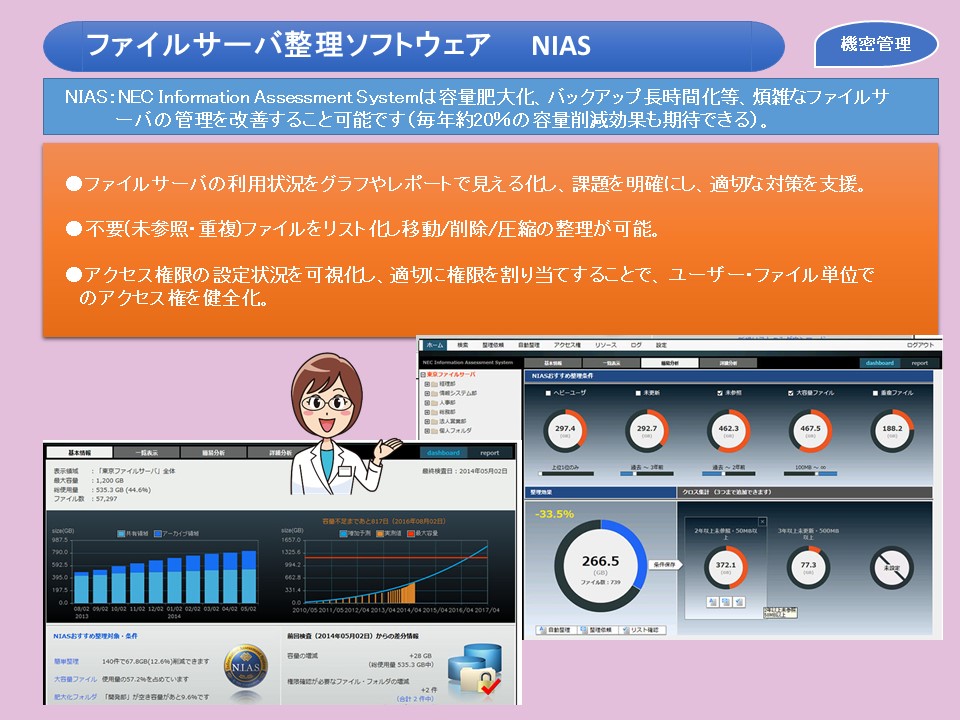Click the アーカイブ領域 legend swatch
The height and width of the screenshot is (720, 960).
158,534
